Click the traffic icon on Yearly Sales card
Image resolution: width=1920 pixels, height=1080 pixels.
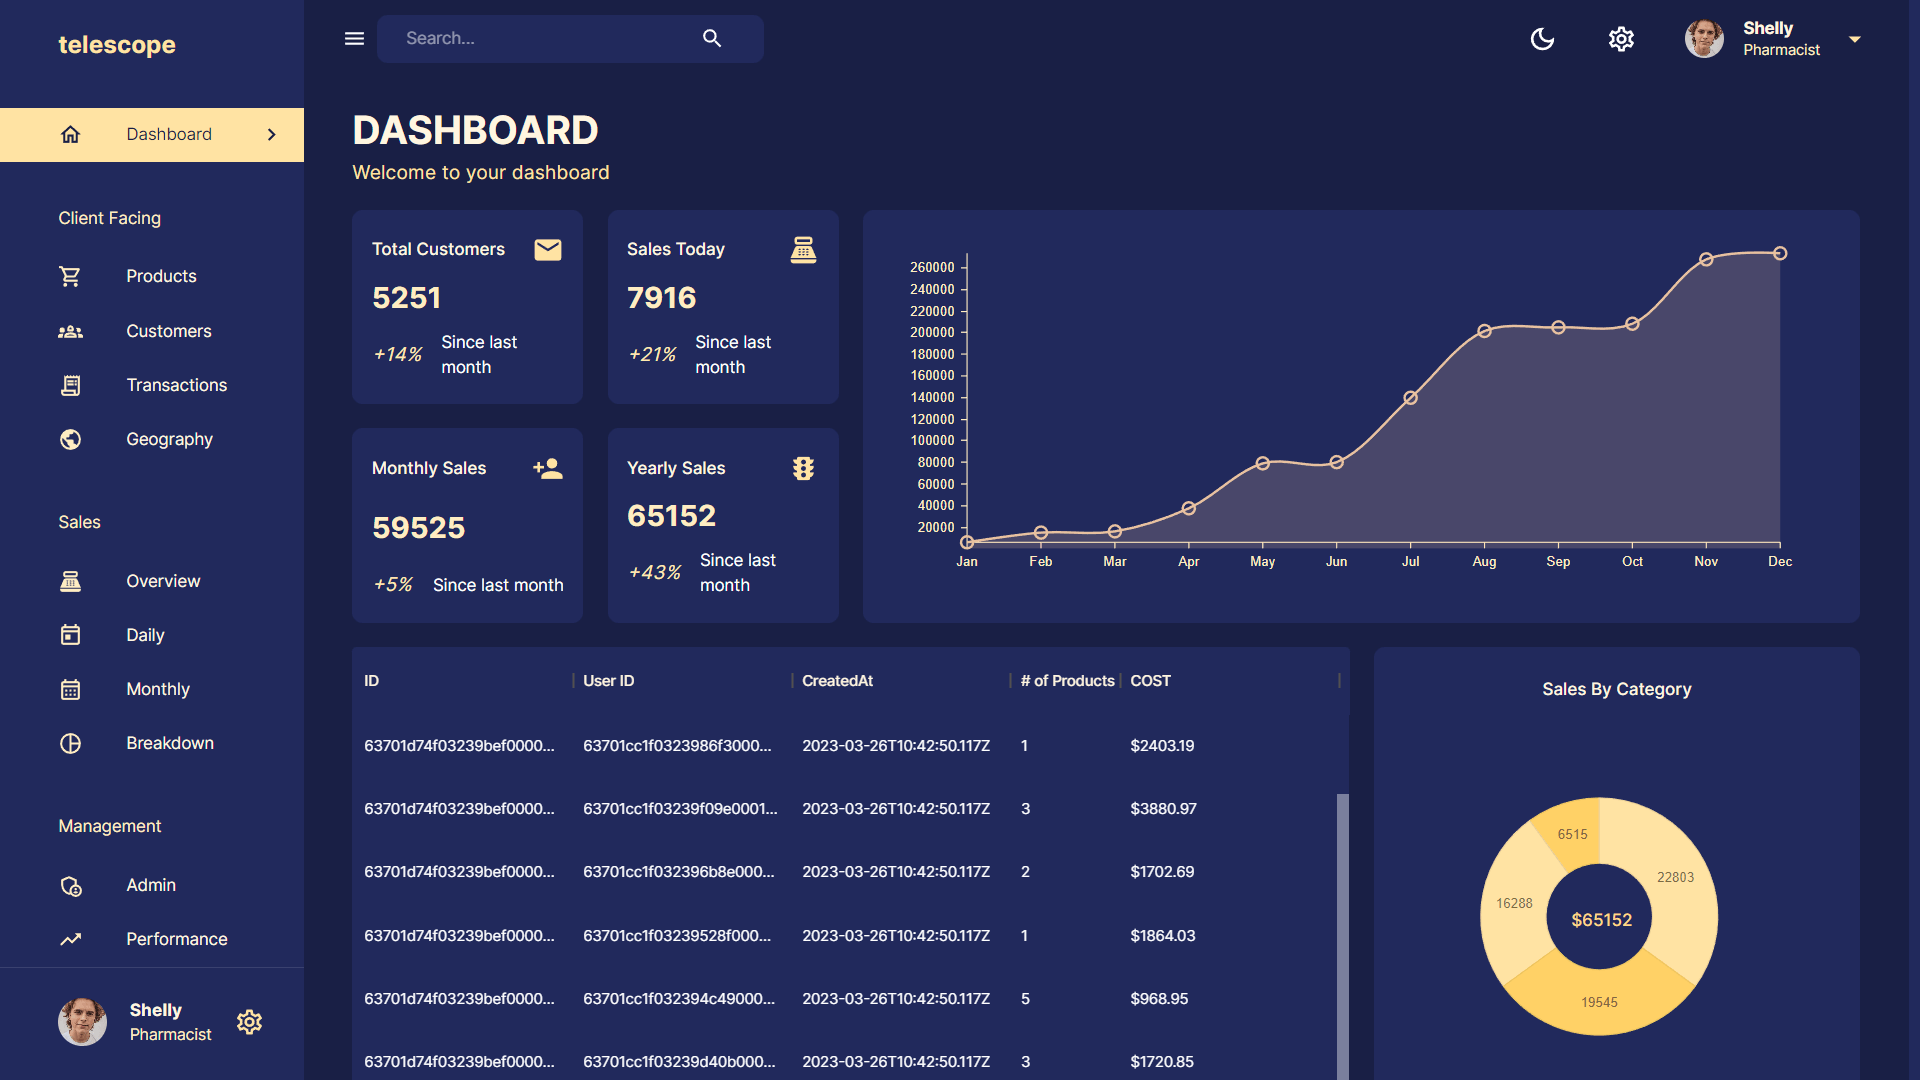click(x=803, y=468)
